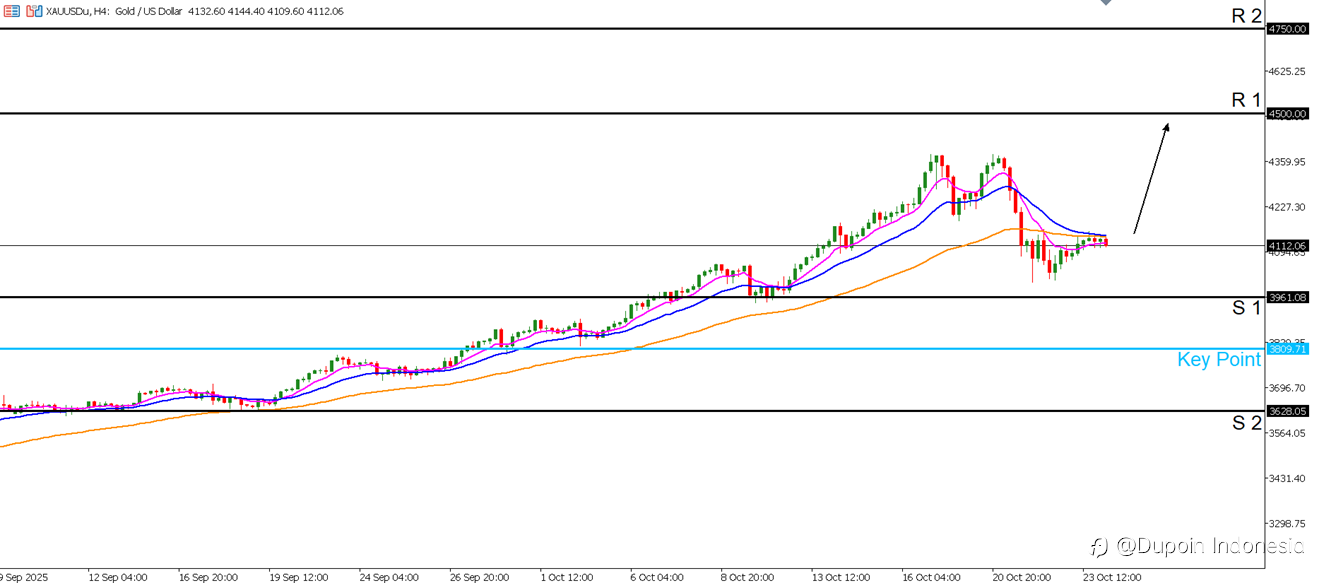Click the 4750.00 price tag
Viewport: 1319px width, 583px height.
tap(1287, 29)
